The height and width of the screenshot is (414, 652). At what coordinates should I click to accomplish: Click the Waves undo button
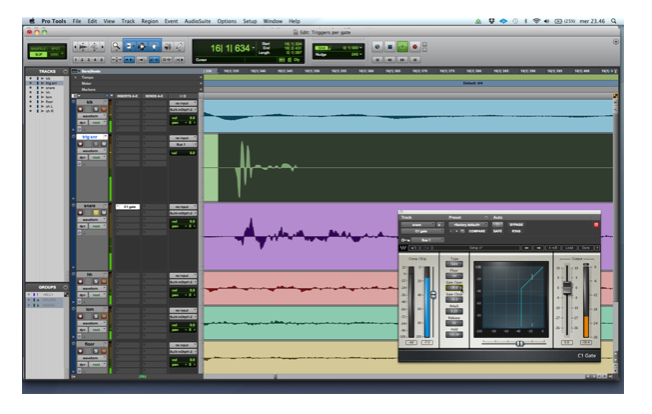tap(414, 248)
